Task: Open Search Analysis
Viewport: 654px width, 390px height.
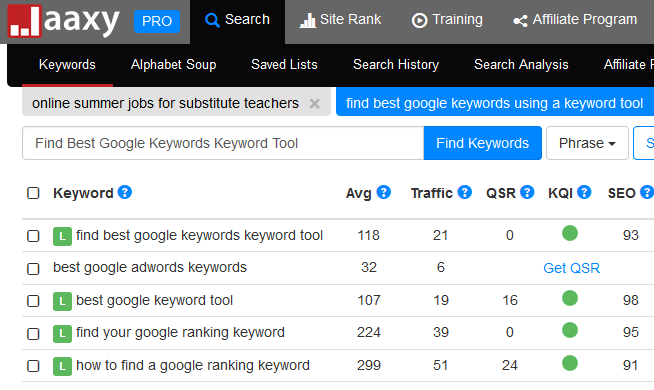Action: tap(521, 65)
